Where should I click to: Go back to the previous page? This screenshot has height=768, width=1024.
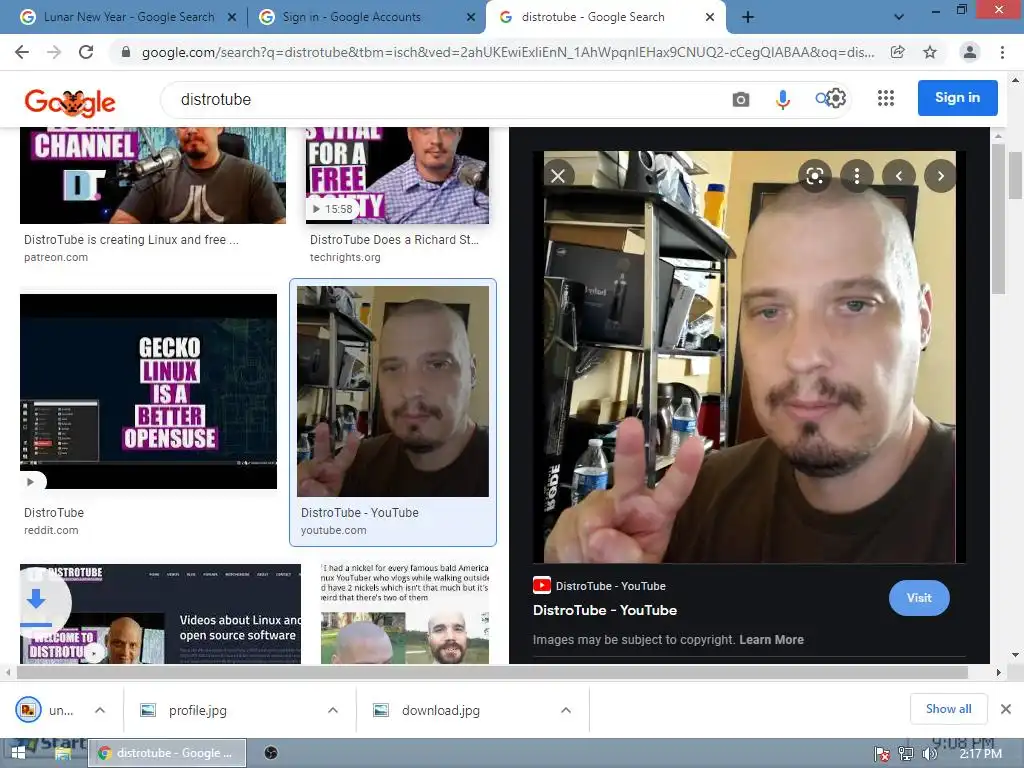pos(22,52)
